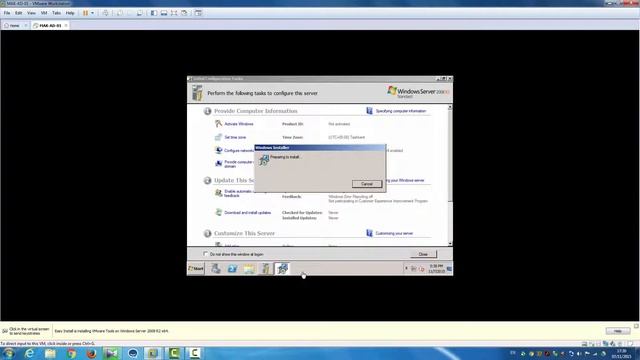640x360 pixels.
Task: Click the manage snapshots toolbar icon
Action: [140, 13]
